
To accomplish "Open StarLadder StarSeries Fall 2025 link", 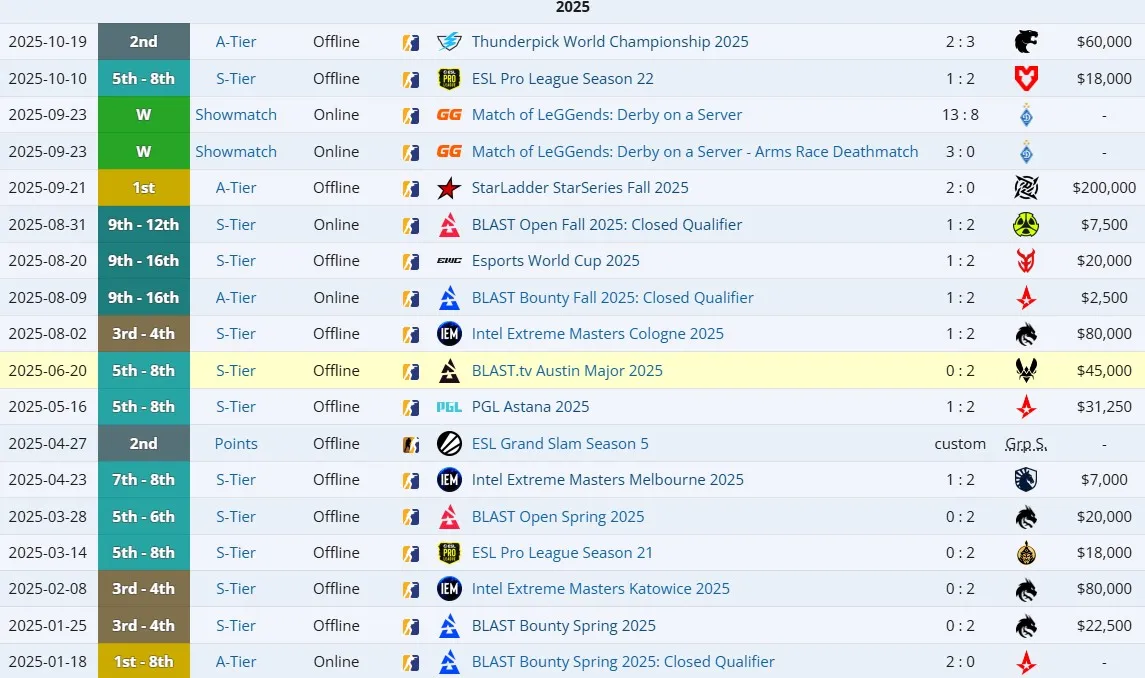I will click(x=580, y=188).
